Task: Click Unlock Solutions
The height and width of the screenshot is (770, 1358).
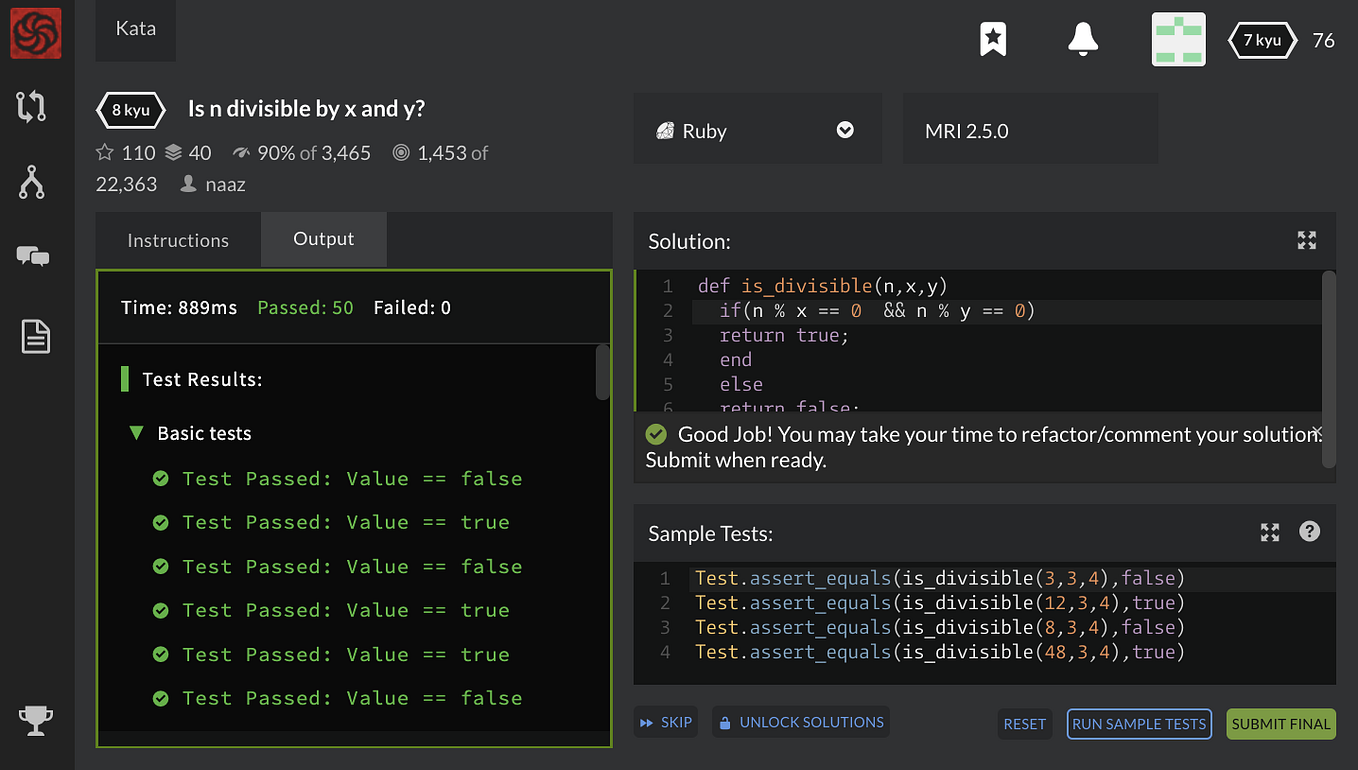Action: click(800, 721)
